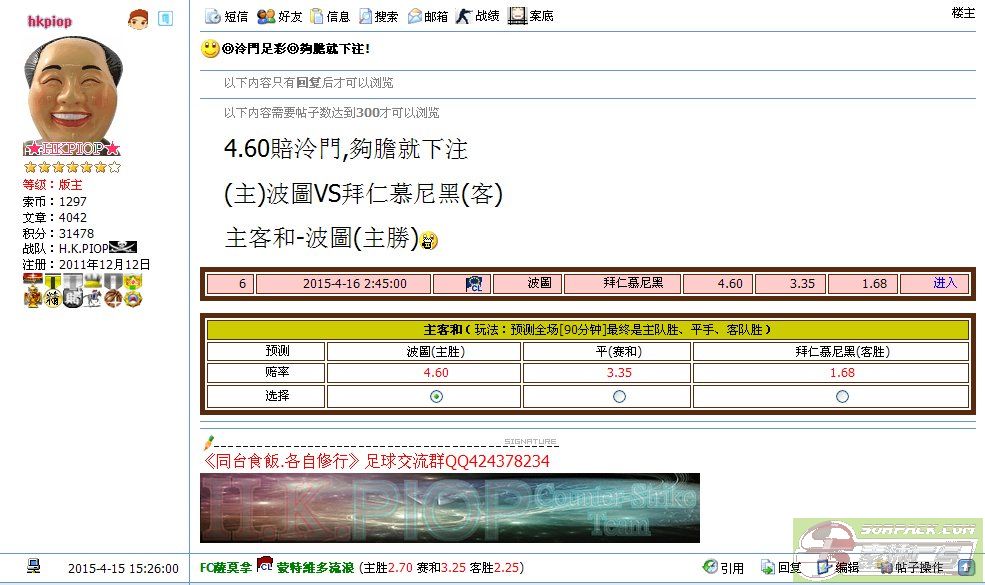Open the 信息 info icon

tap(332, 14)
